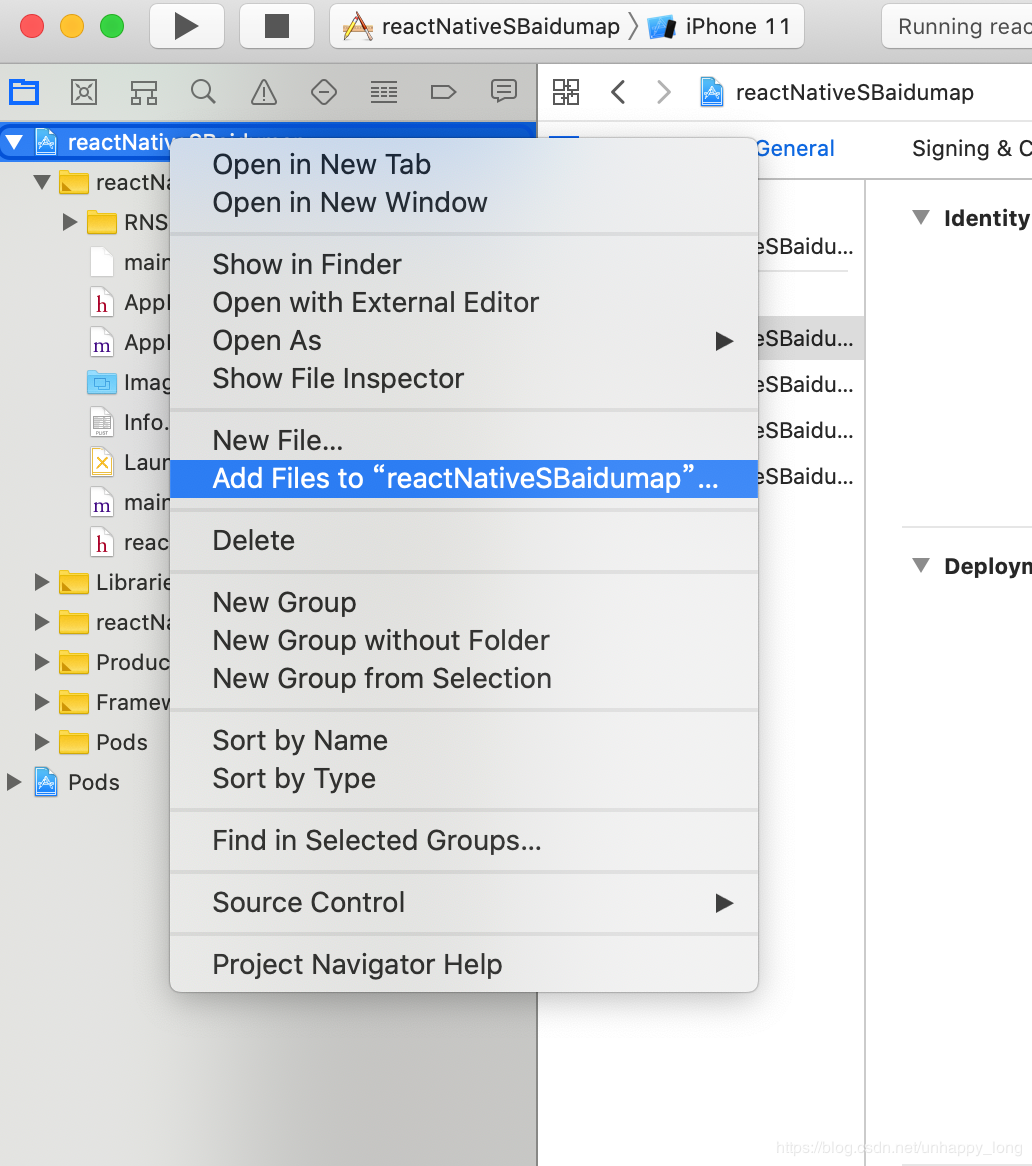Open the Project navigator tab icon
Image resolution: width=1032 pixels, height=1166 pixels.
24,92
